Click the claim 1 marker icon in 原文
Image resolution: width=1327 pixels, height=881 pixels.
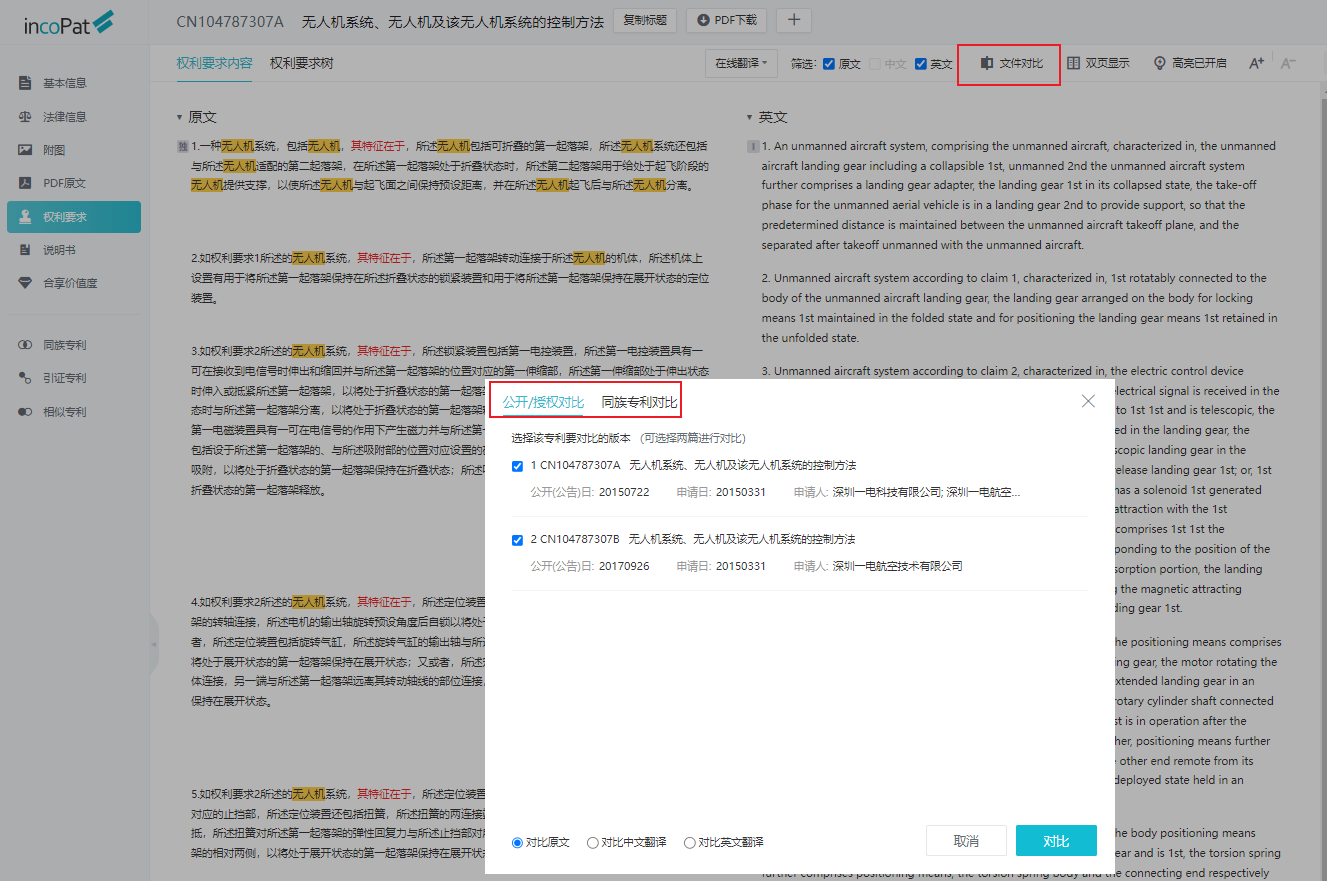click(182, 146)
